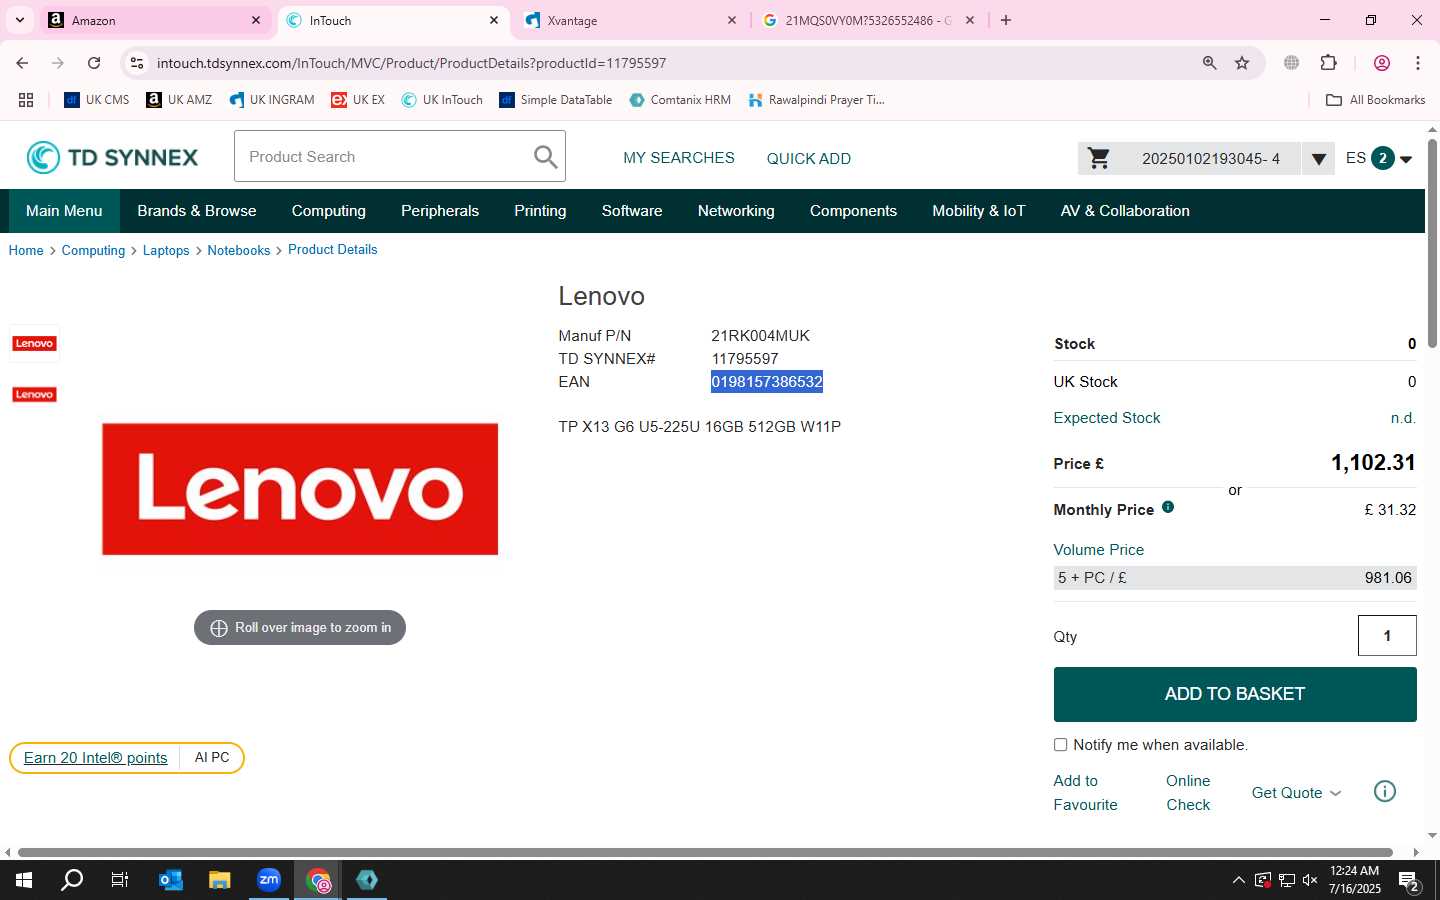Open the Main Menu tab
The width and height of the screenshot is (1440, 900).
[x=64, y=211]
